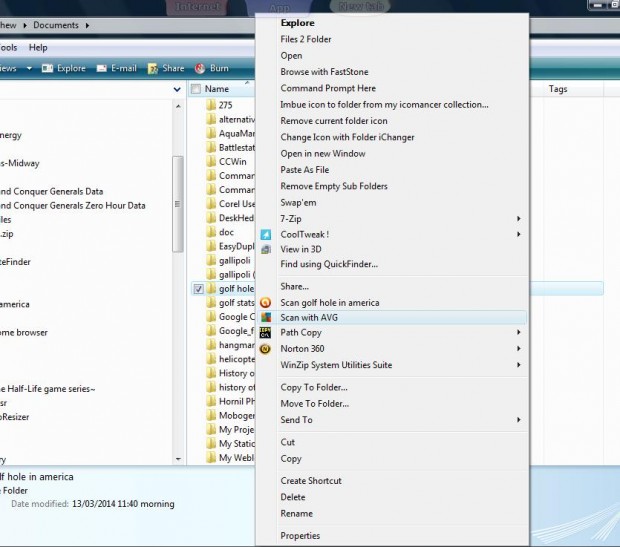Image resolution: width=620 pixels, height=547 pixels.
Task: Expand the Norton 360 submenu arrow
Action: click(x=518, y=349)
